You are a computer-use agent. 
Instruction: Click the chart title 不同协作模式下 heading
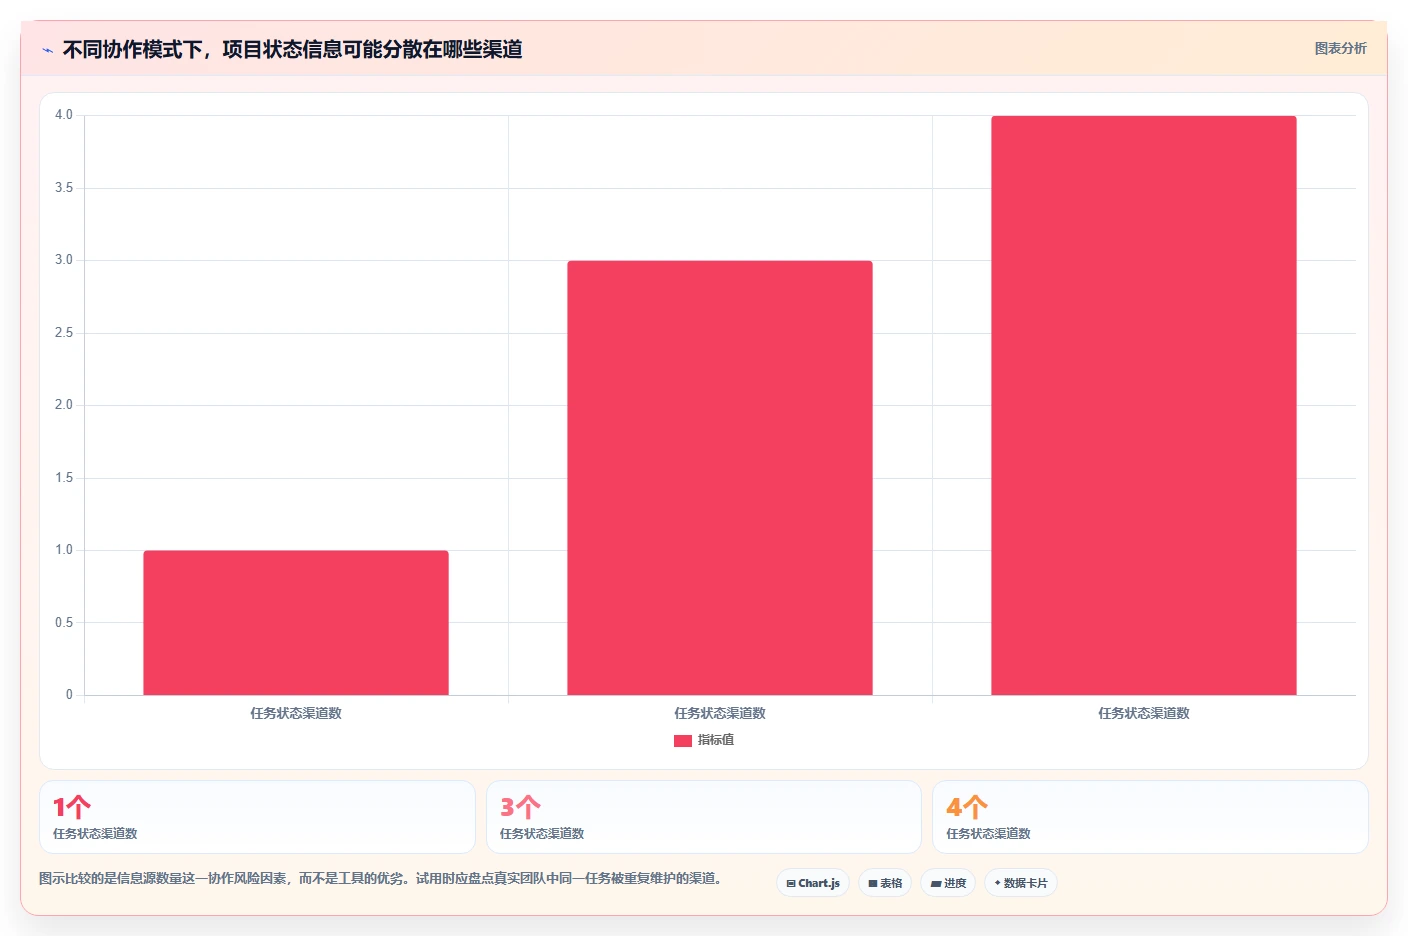click(292, 49)
